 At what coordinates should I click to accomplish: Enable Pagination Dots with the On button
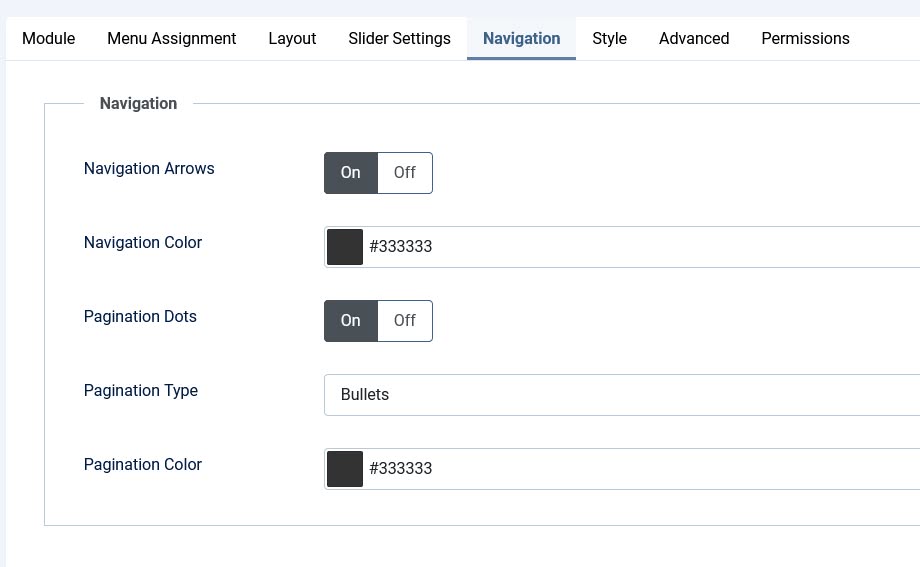pos(350,321)
